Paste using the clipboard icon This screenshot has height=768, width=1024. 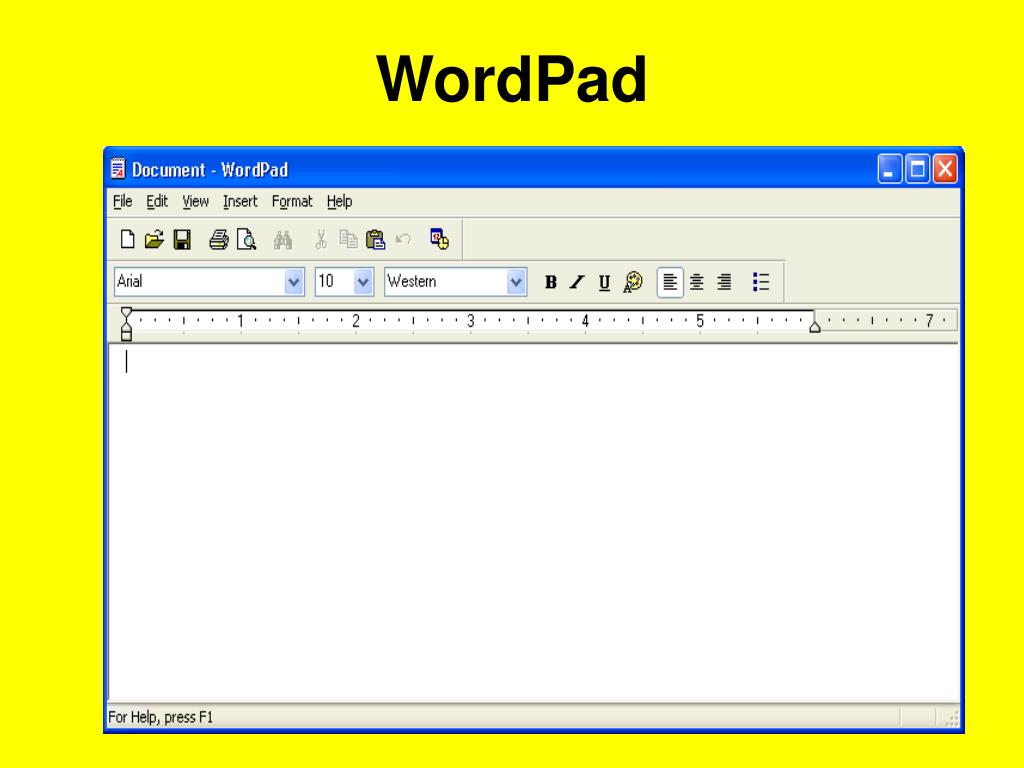[376, 240]
